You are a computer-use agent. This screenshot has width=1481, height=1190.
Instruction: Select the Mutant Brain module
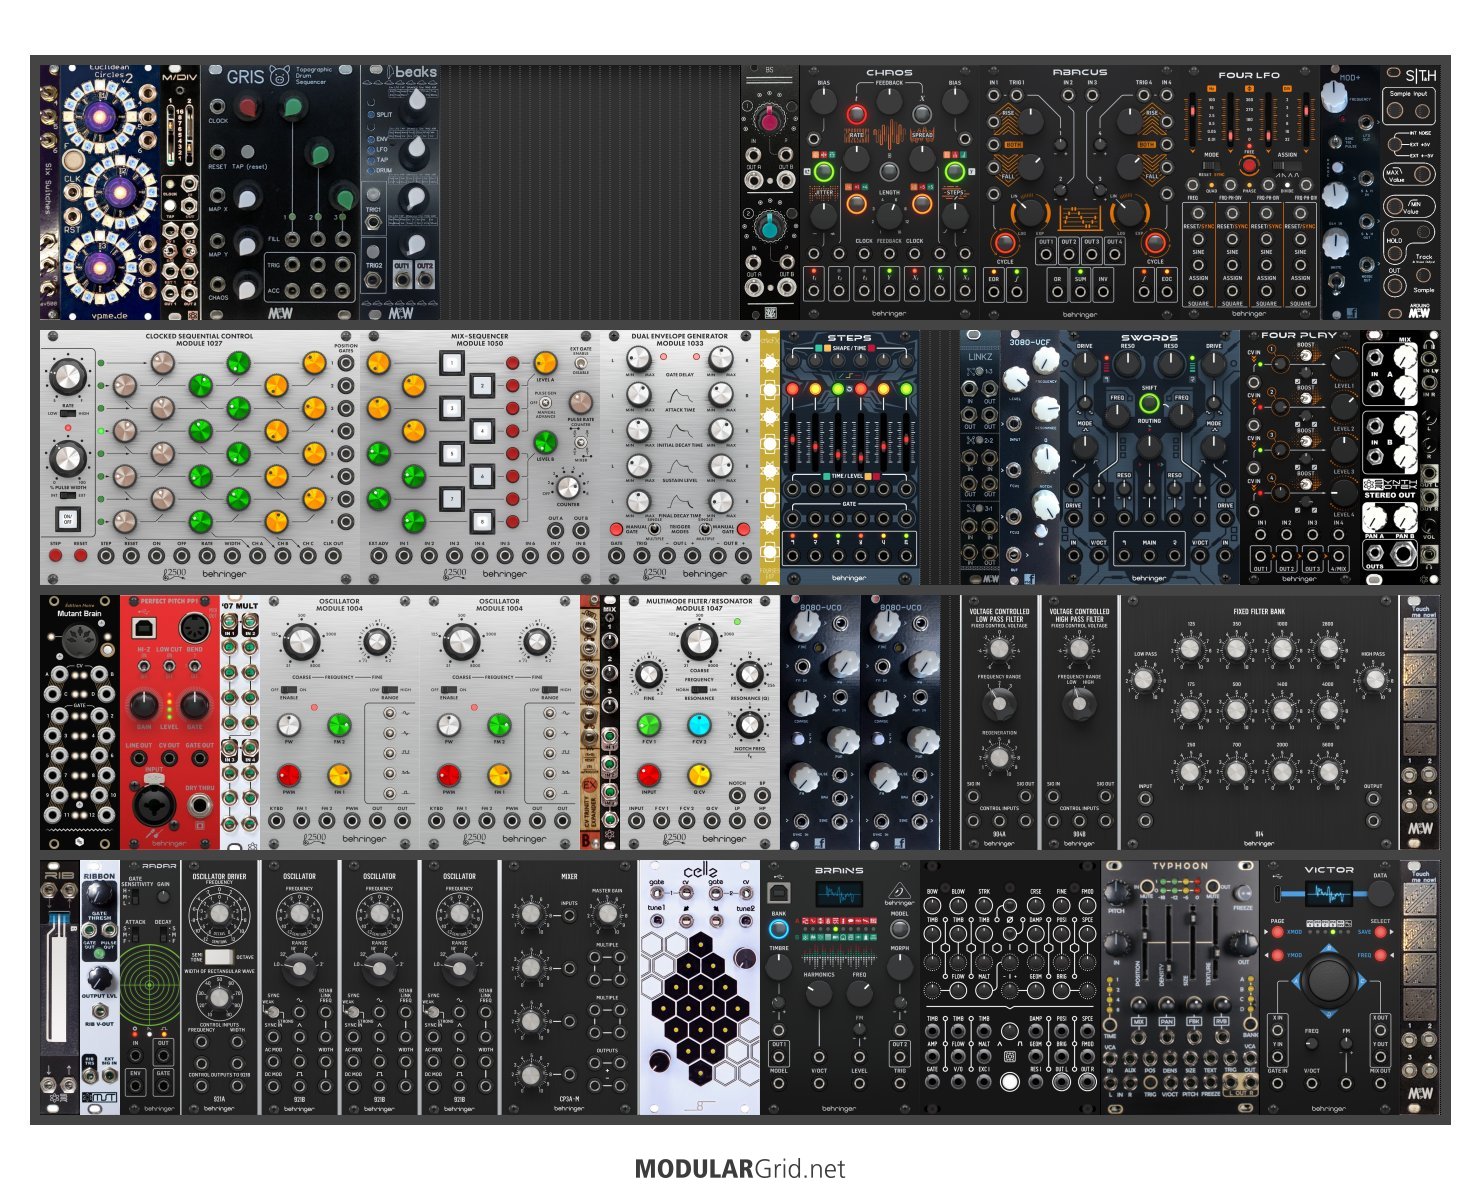80,722
